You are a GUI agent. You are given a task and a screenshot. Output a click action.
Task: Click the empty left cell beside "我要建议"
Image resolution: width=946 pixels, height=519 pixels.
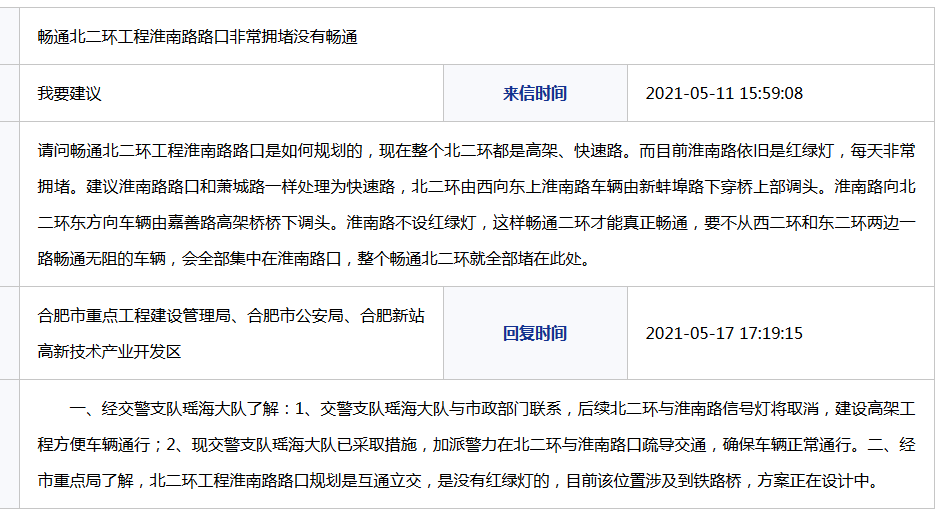(10, 93)
